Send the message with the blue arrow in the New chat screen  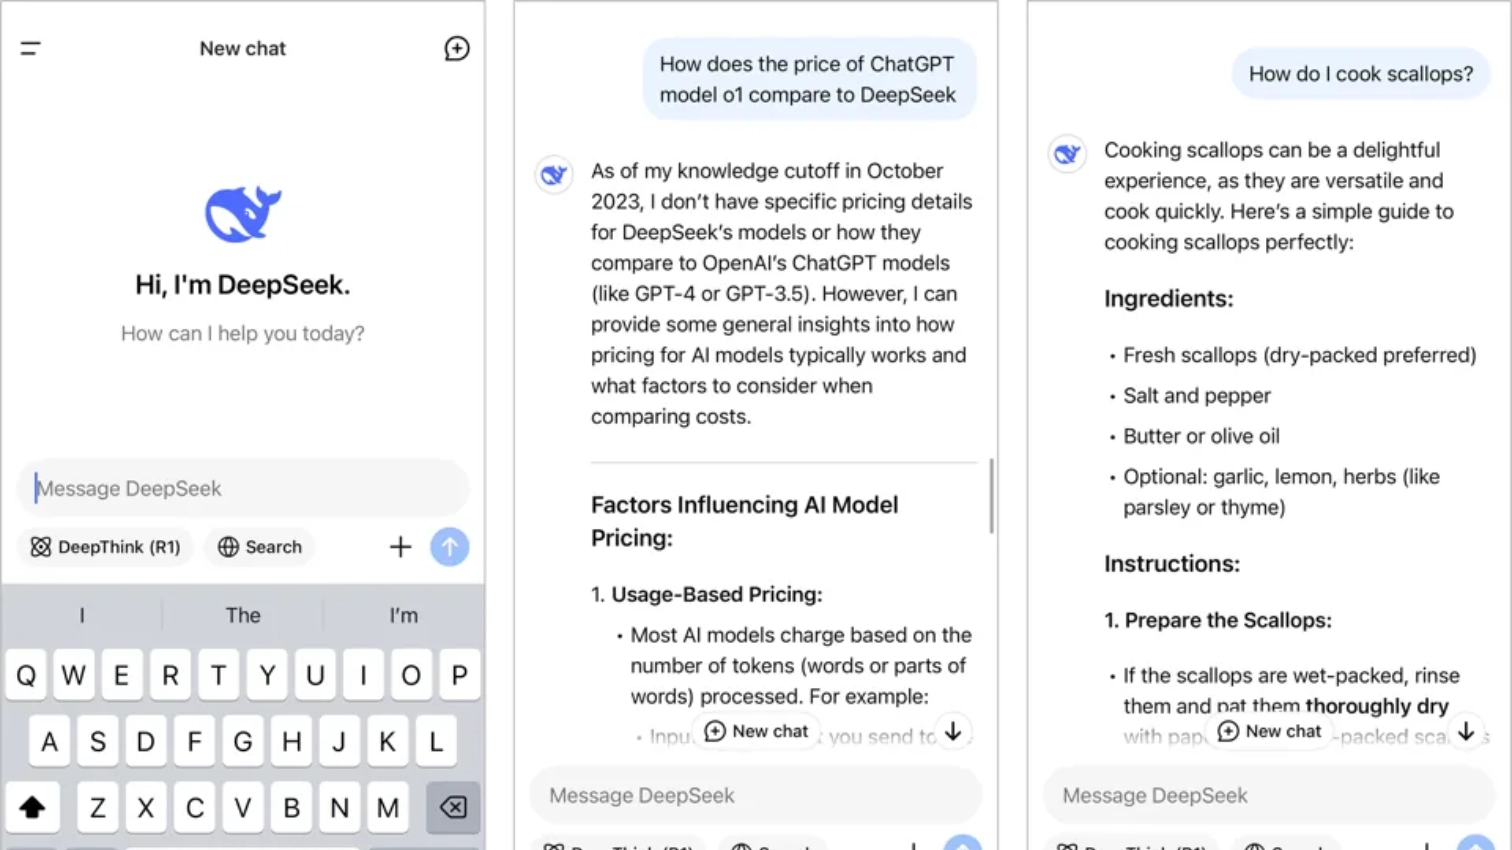(450, 547)
